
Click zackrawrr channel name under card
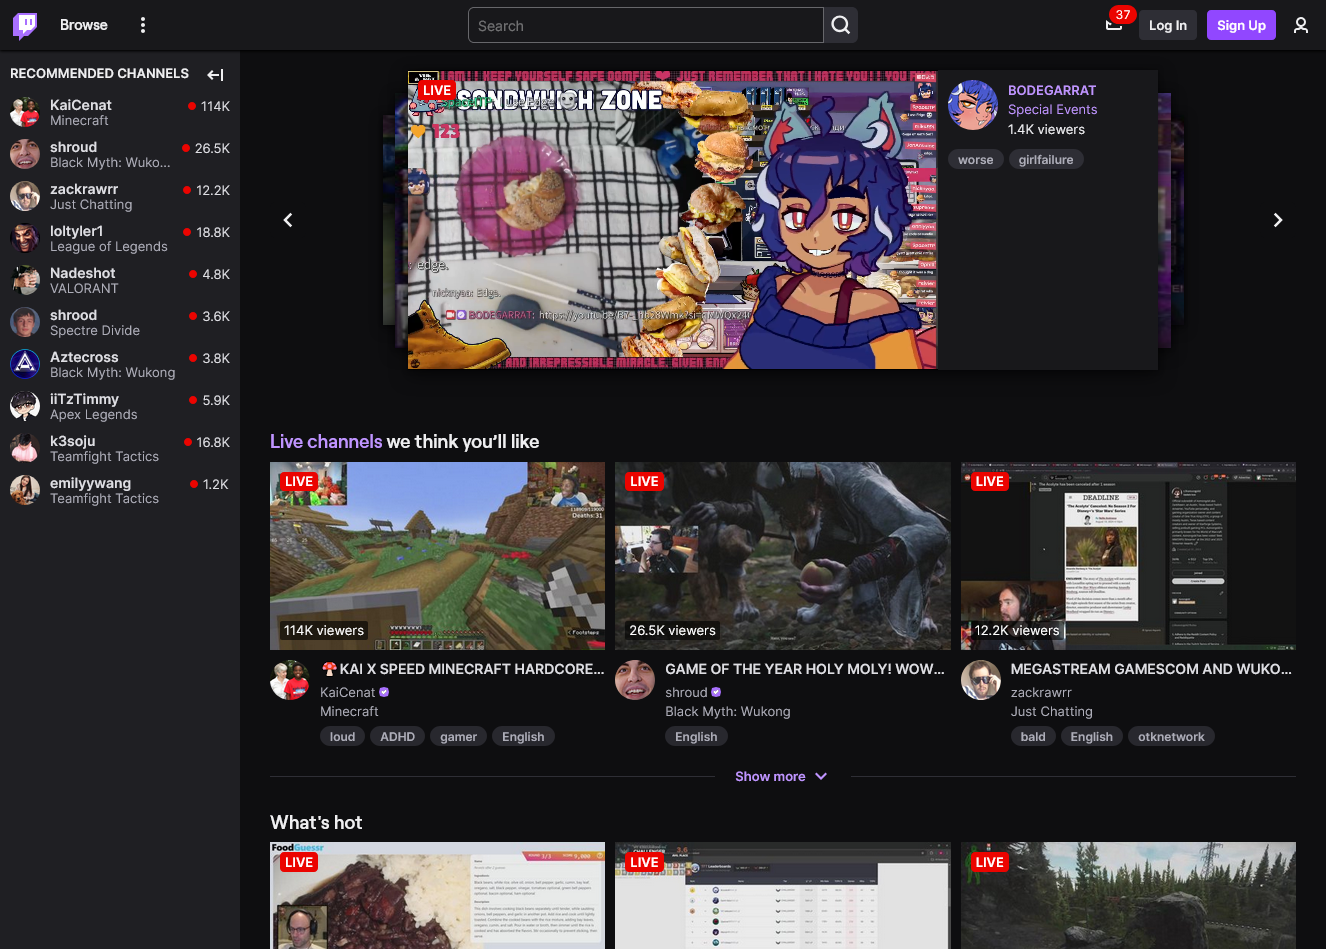coord(1041,692)
